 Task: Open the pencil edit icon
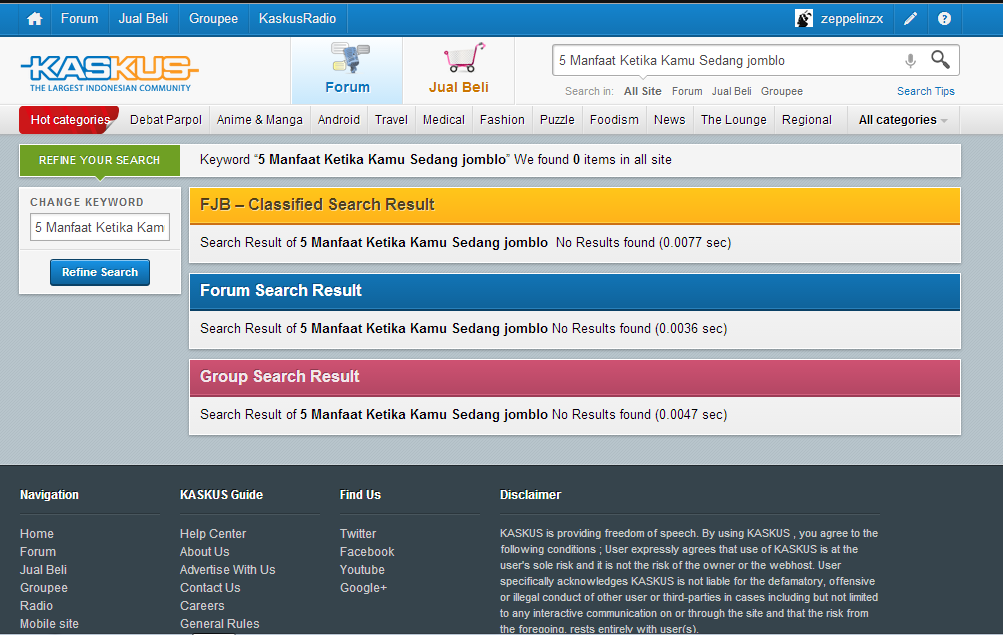pyautogui.click(x=910, y=19)
